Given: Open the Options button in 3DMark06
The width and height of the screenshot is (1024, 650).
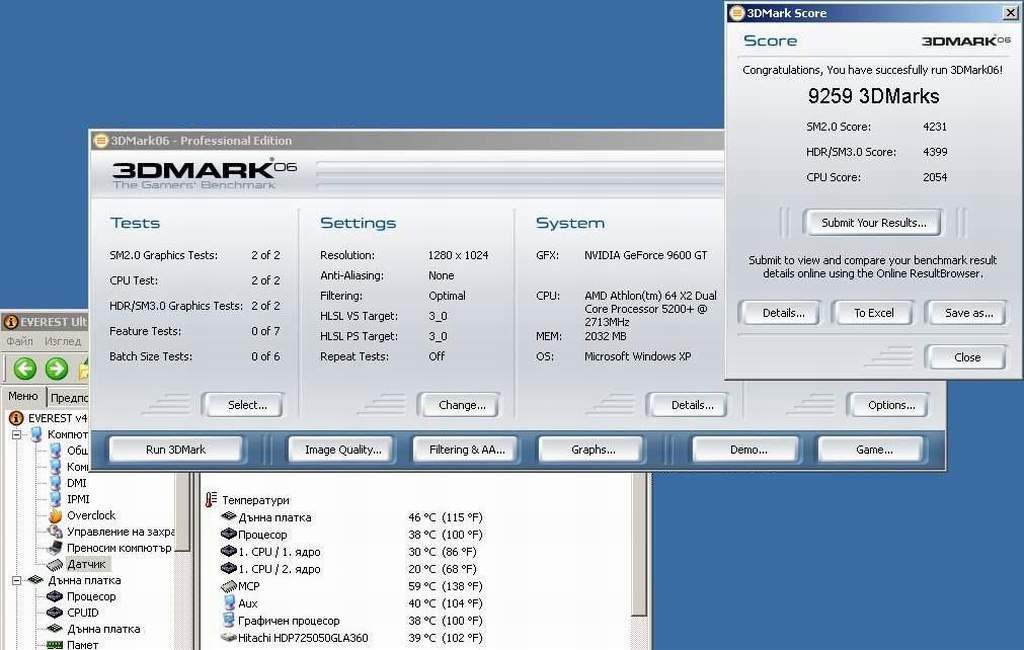Looking at the screenshot, I should (891, 405).
